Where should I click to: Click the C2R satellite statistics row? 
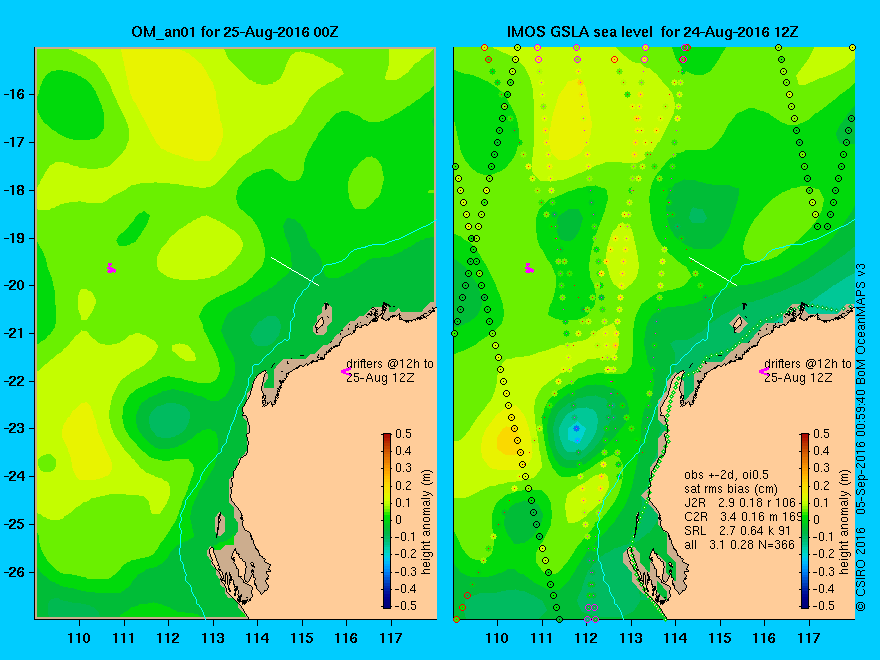740,516
